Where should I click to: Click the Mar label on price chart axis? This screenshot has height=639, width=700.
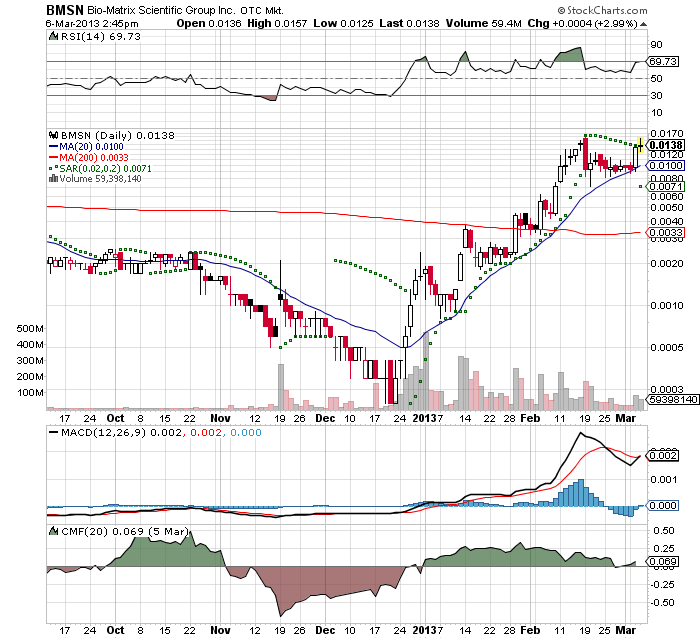point(626,418)
